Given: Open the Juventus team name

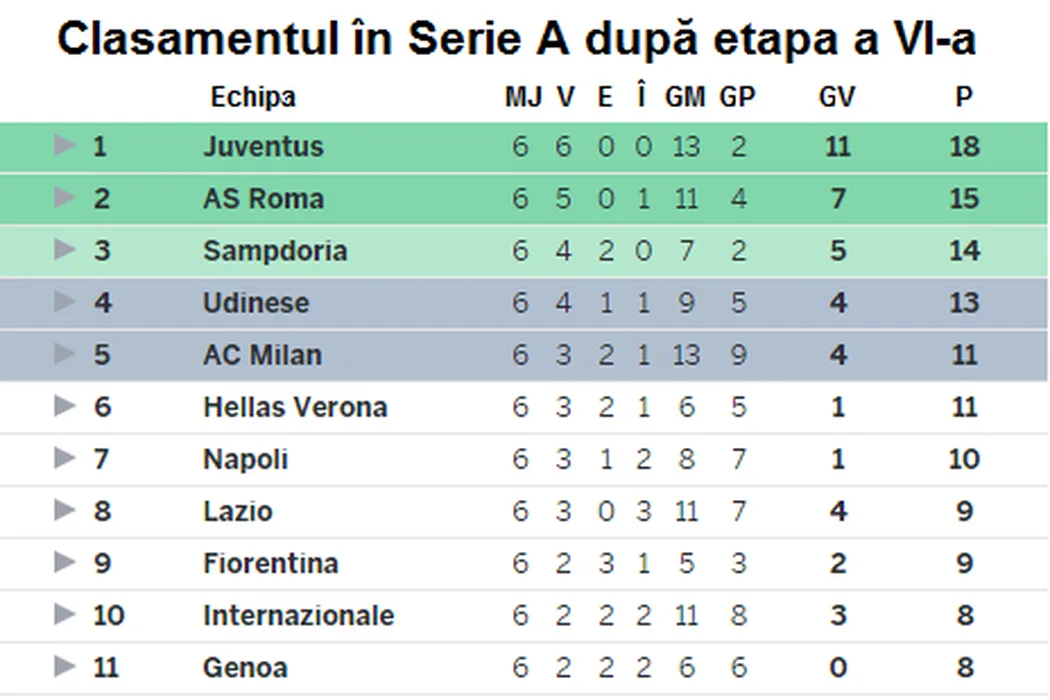Looking at the screenshot, I should point(263,147).
